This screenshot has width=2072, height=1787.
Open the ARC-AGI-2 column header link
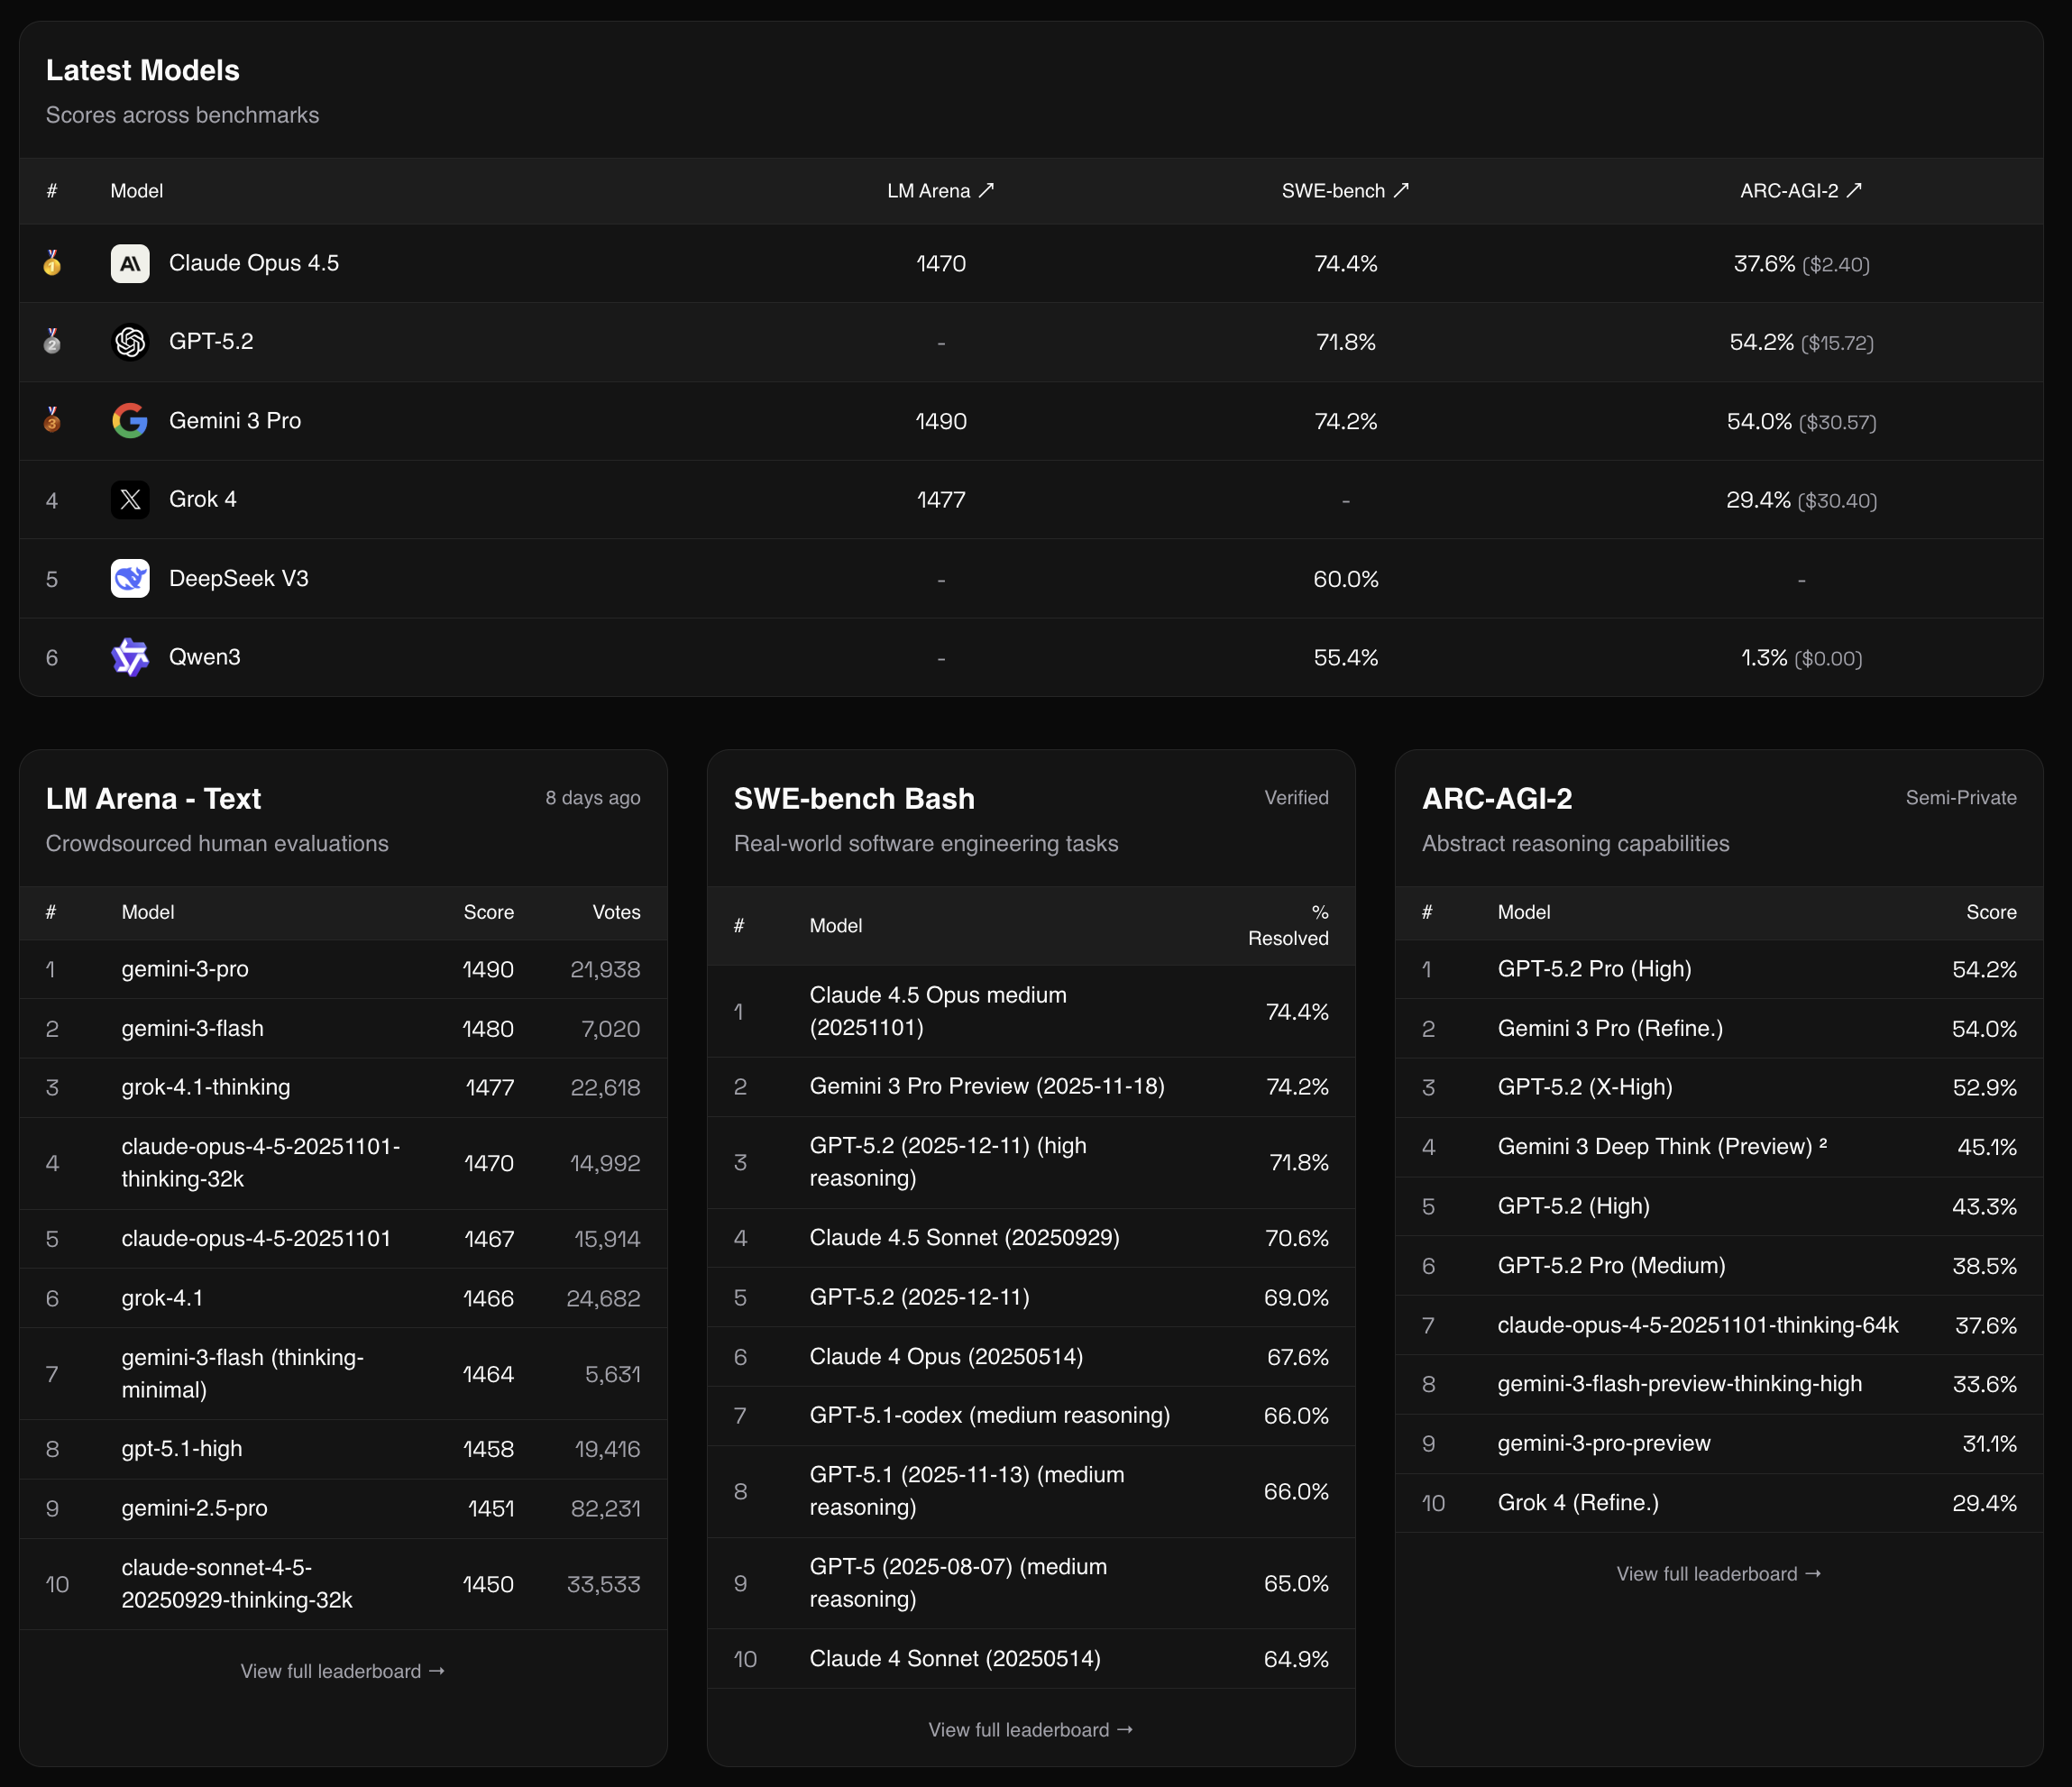pos(1800,191)
